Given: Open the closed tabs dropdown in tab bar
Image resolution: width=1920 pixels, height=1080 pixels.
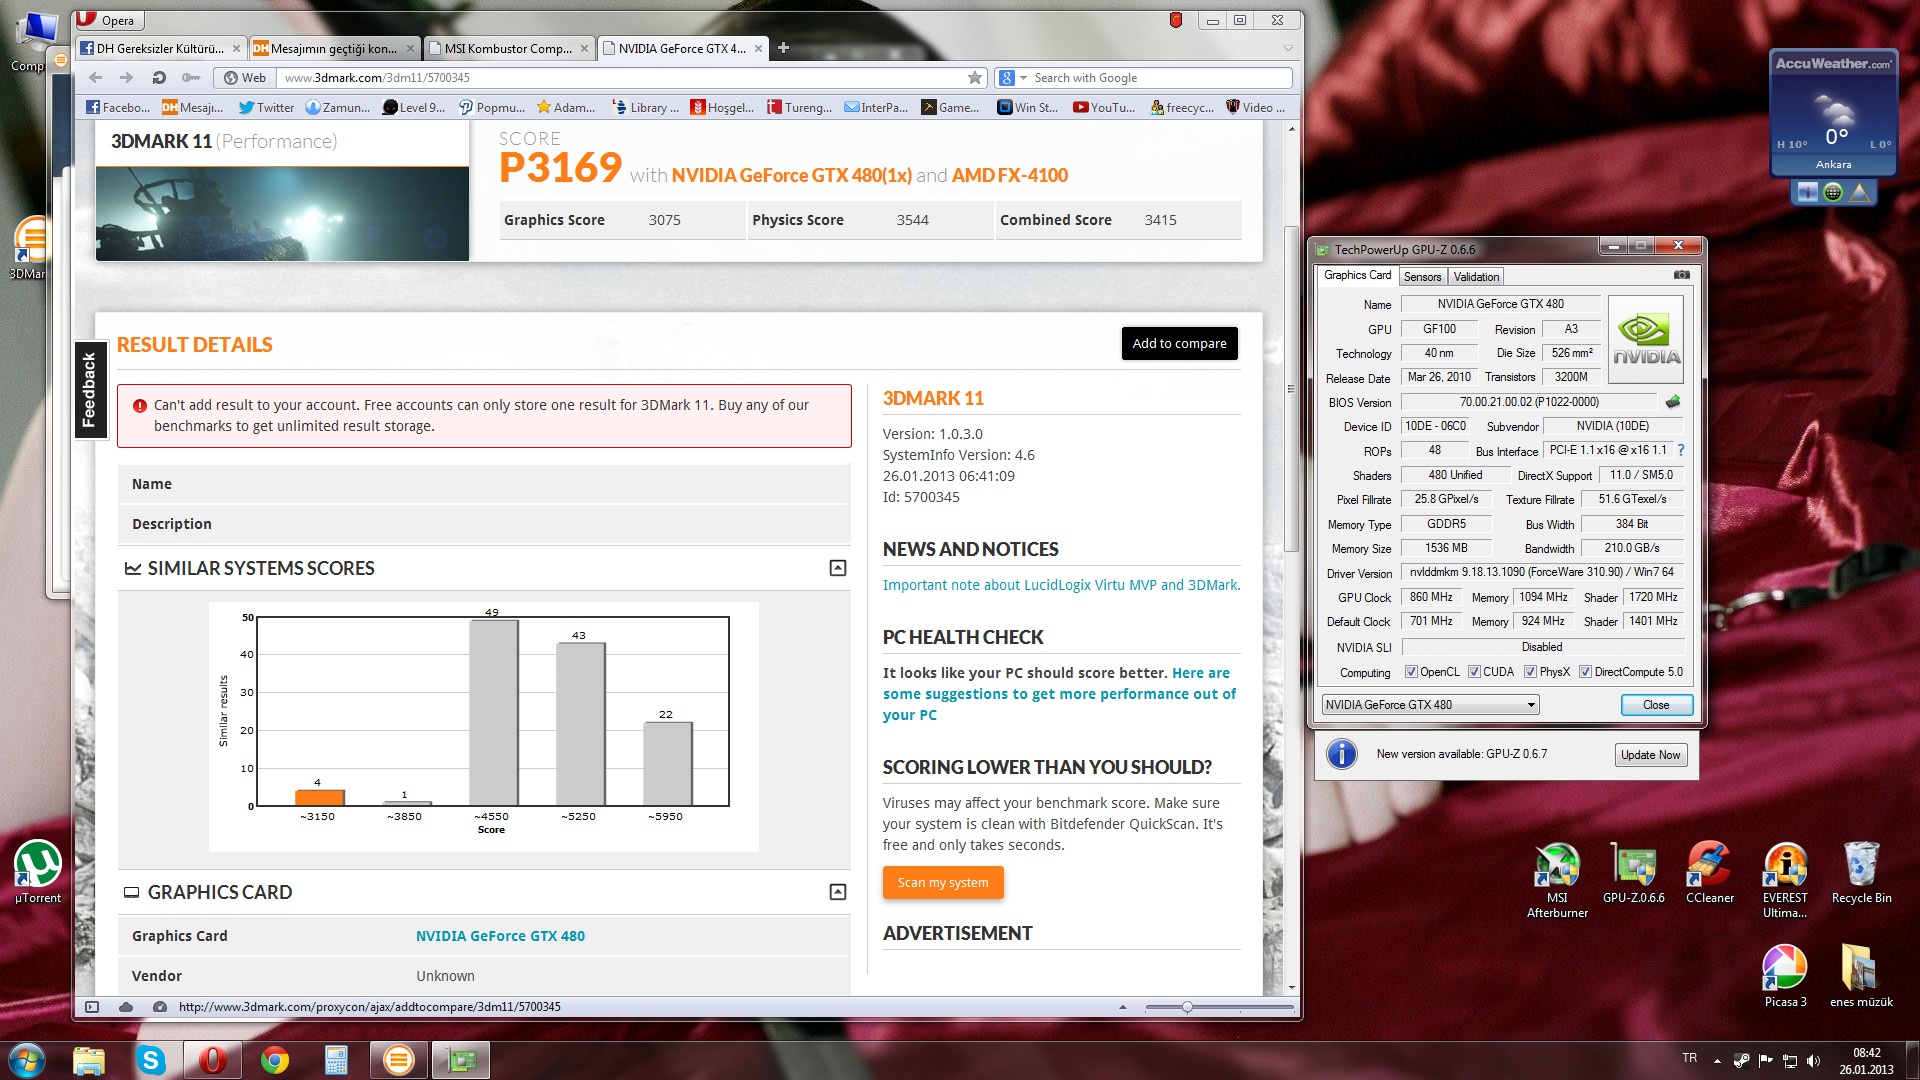Looking at the screenshot, I should click(x=1288, y=48).
